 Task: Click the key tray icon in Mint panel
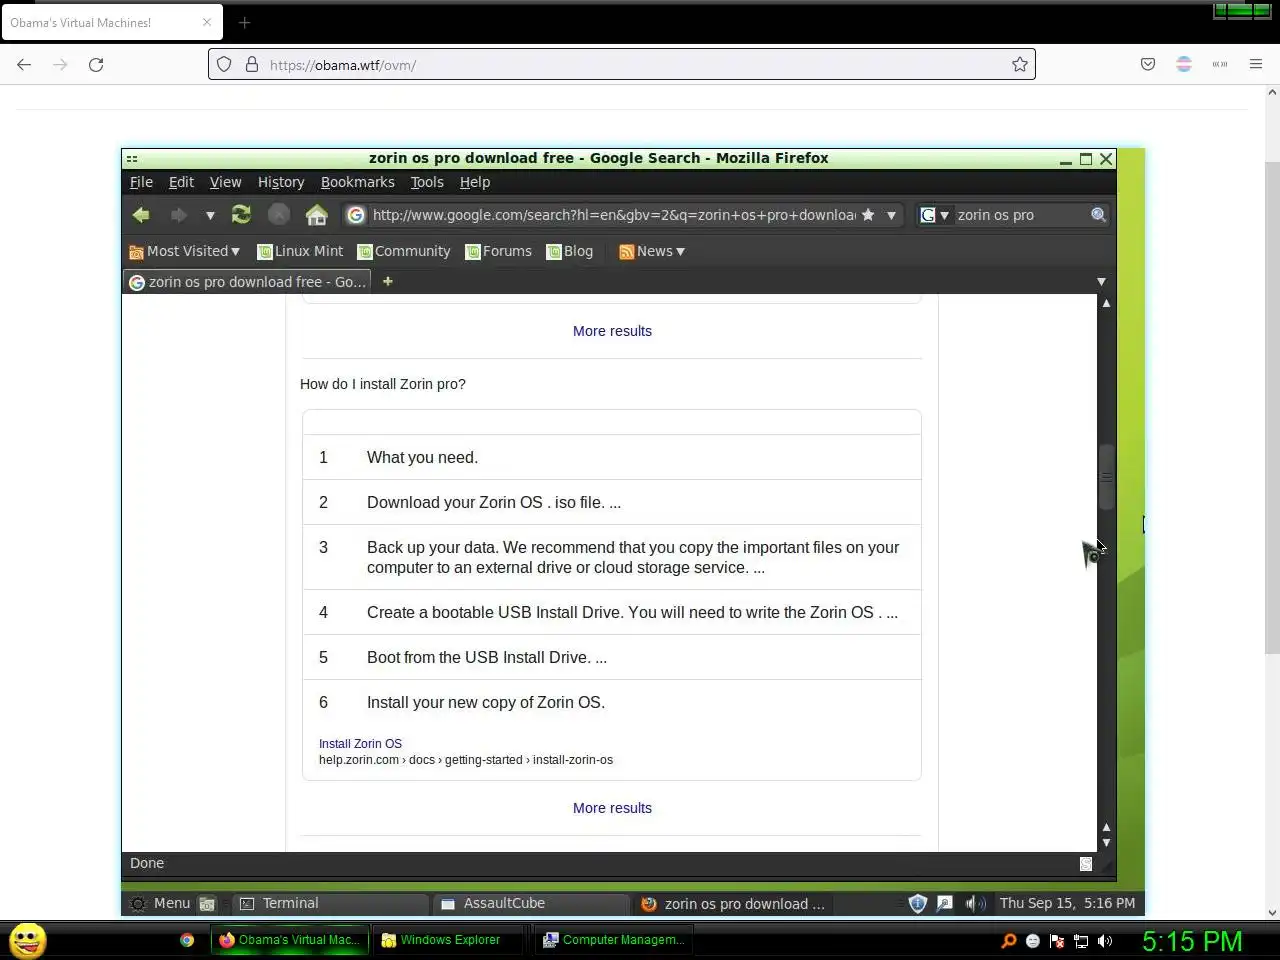pyautogui.click(x=945, y=904)
